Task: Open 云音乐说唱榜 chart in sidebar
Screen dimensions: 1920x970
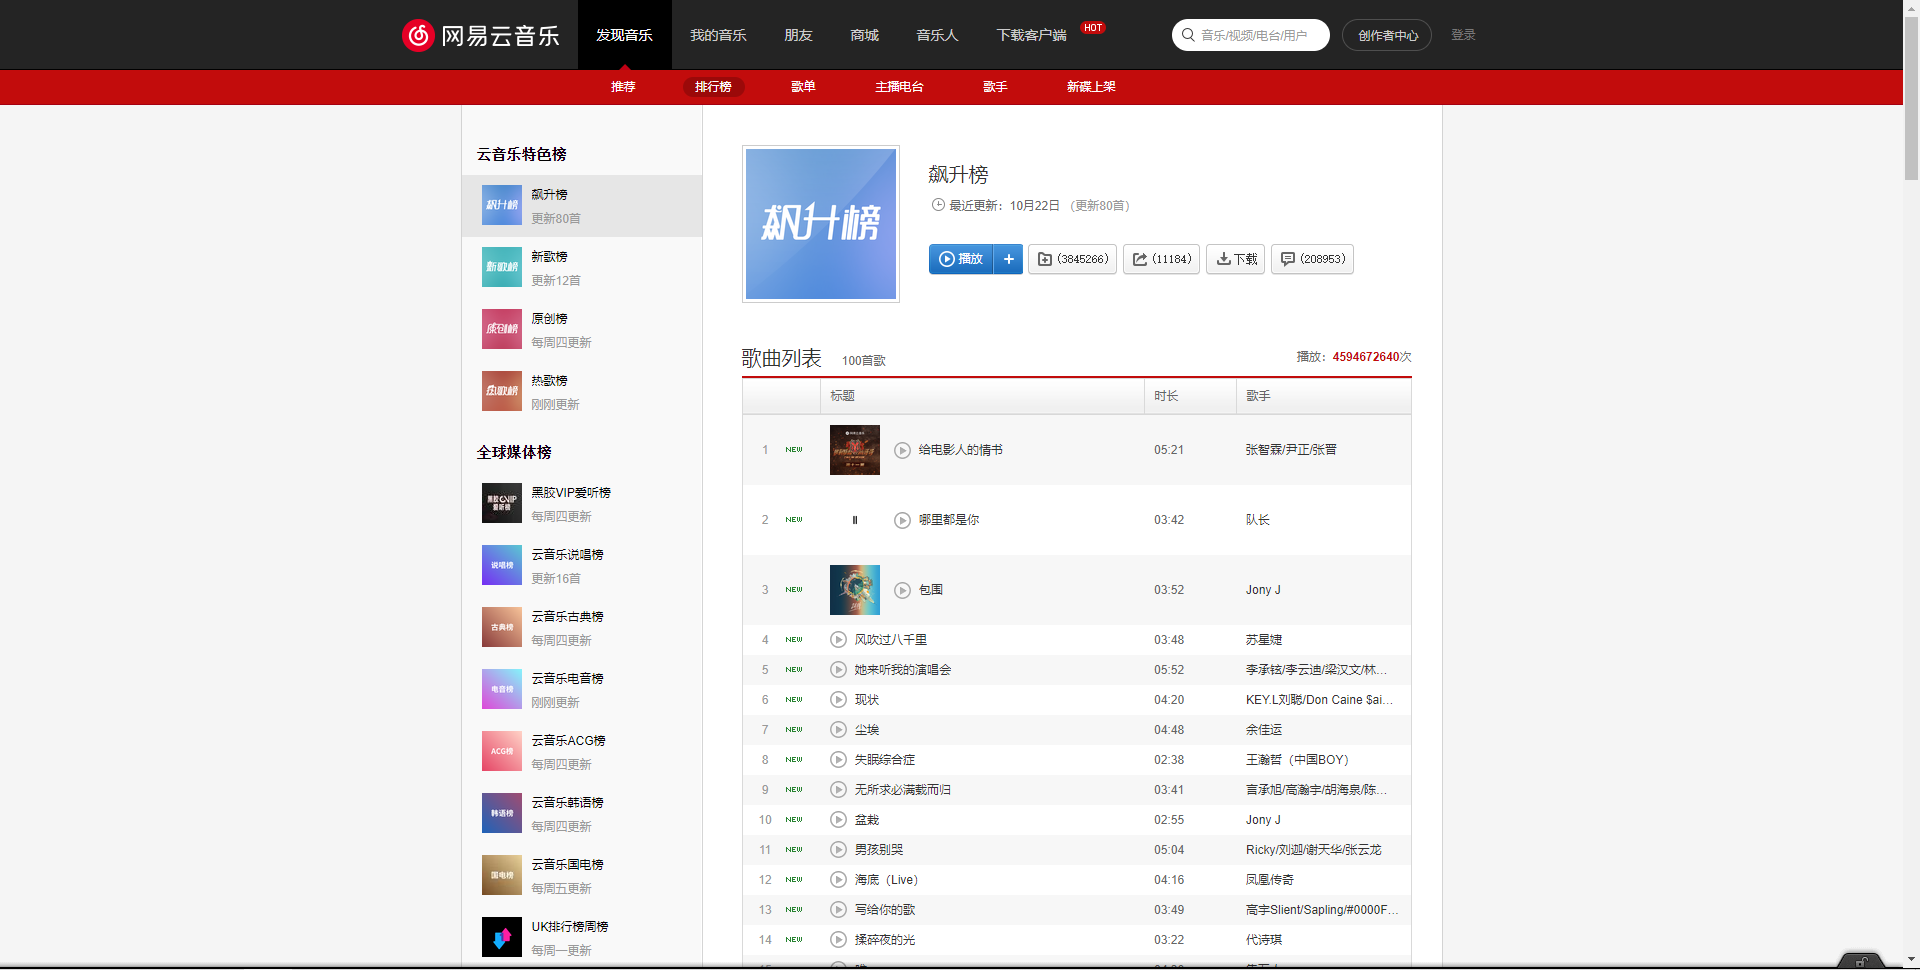Action: click(x=582, y=566)
